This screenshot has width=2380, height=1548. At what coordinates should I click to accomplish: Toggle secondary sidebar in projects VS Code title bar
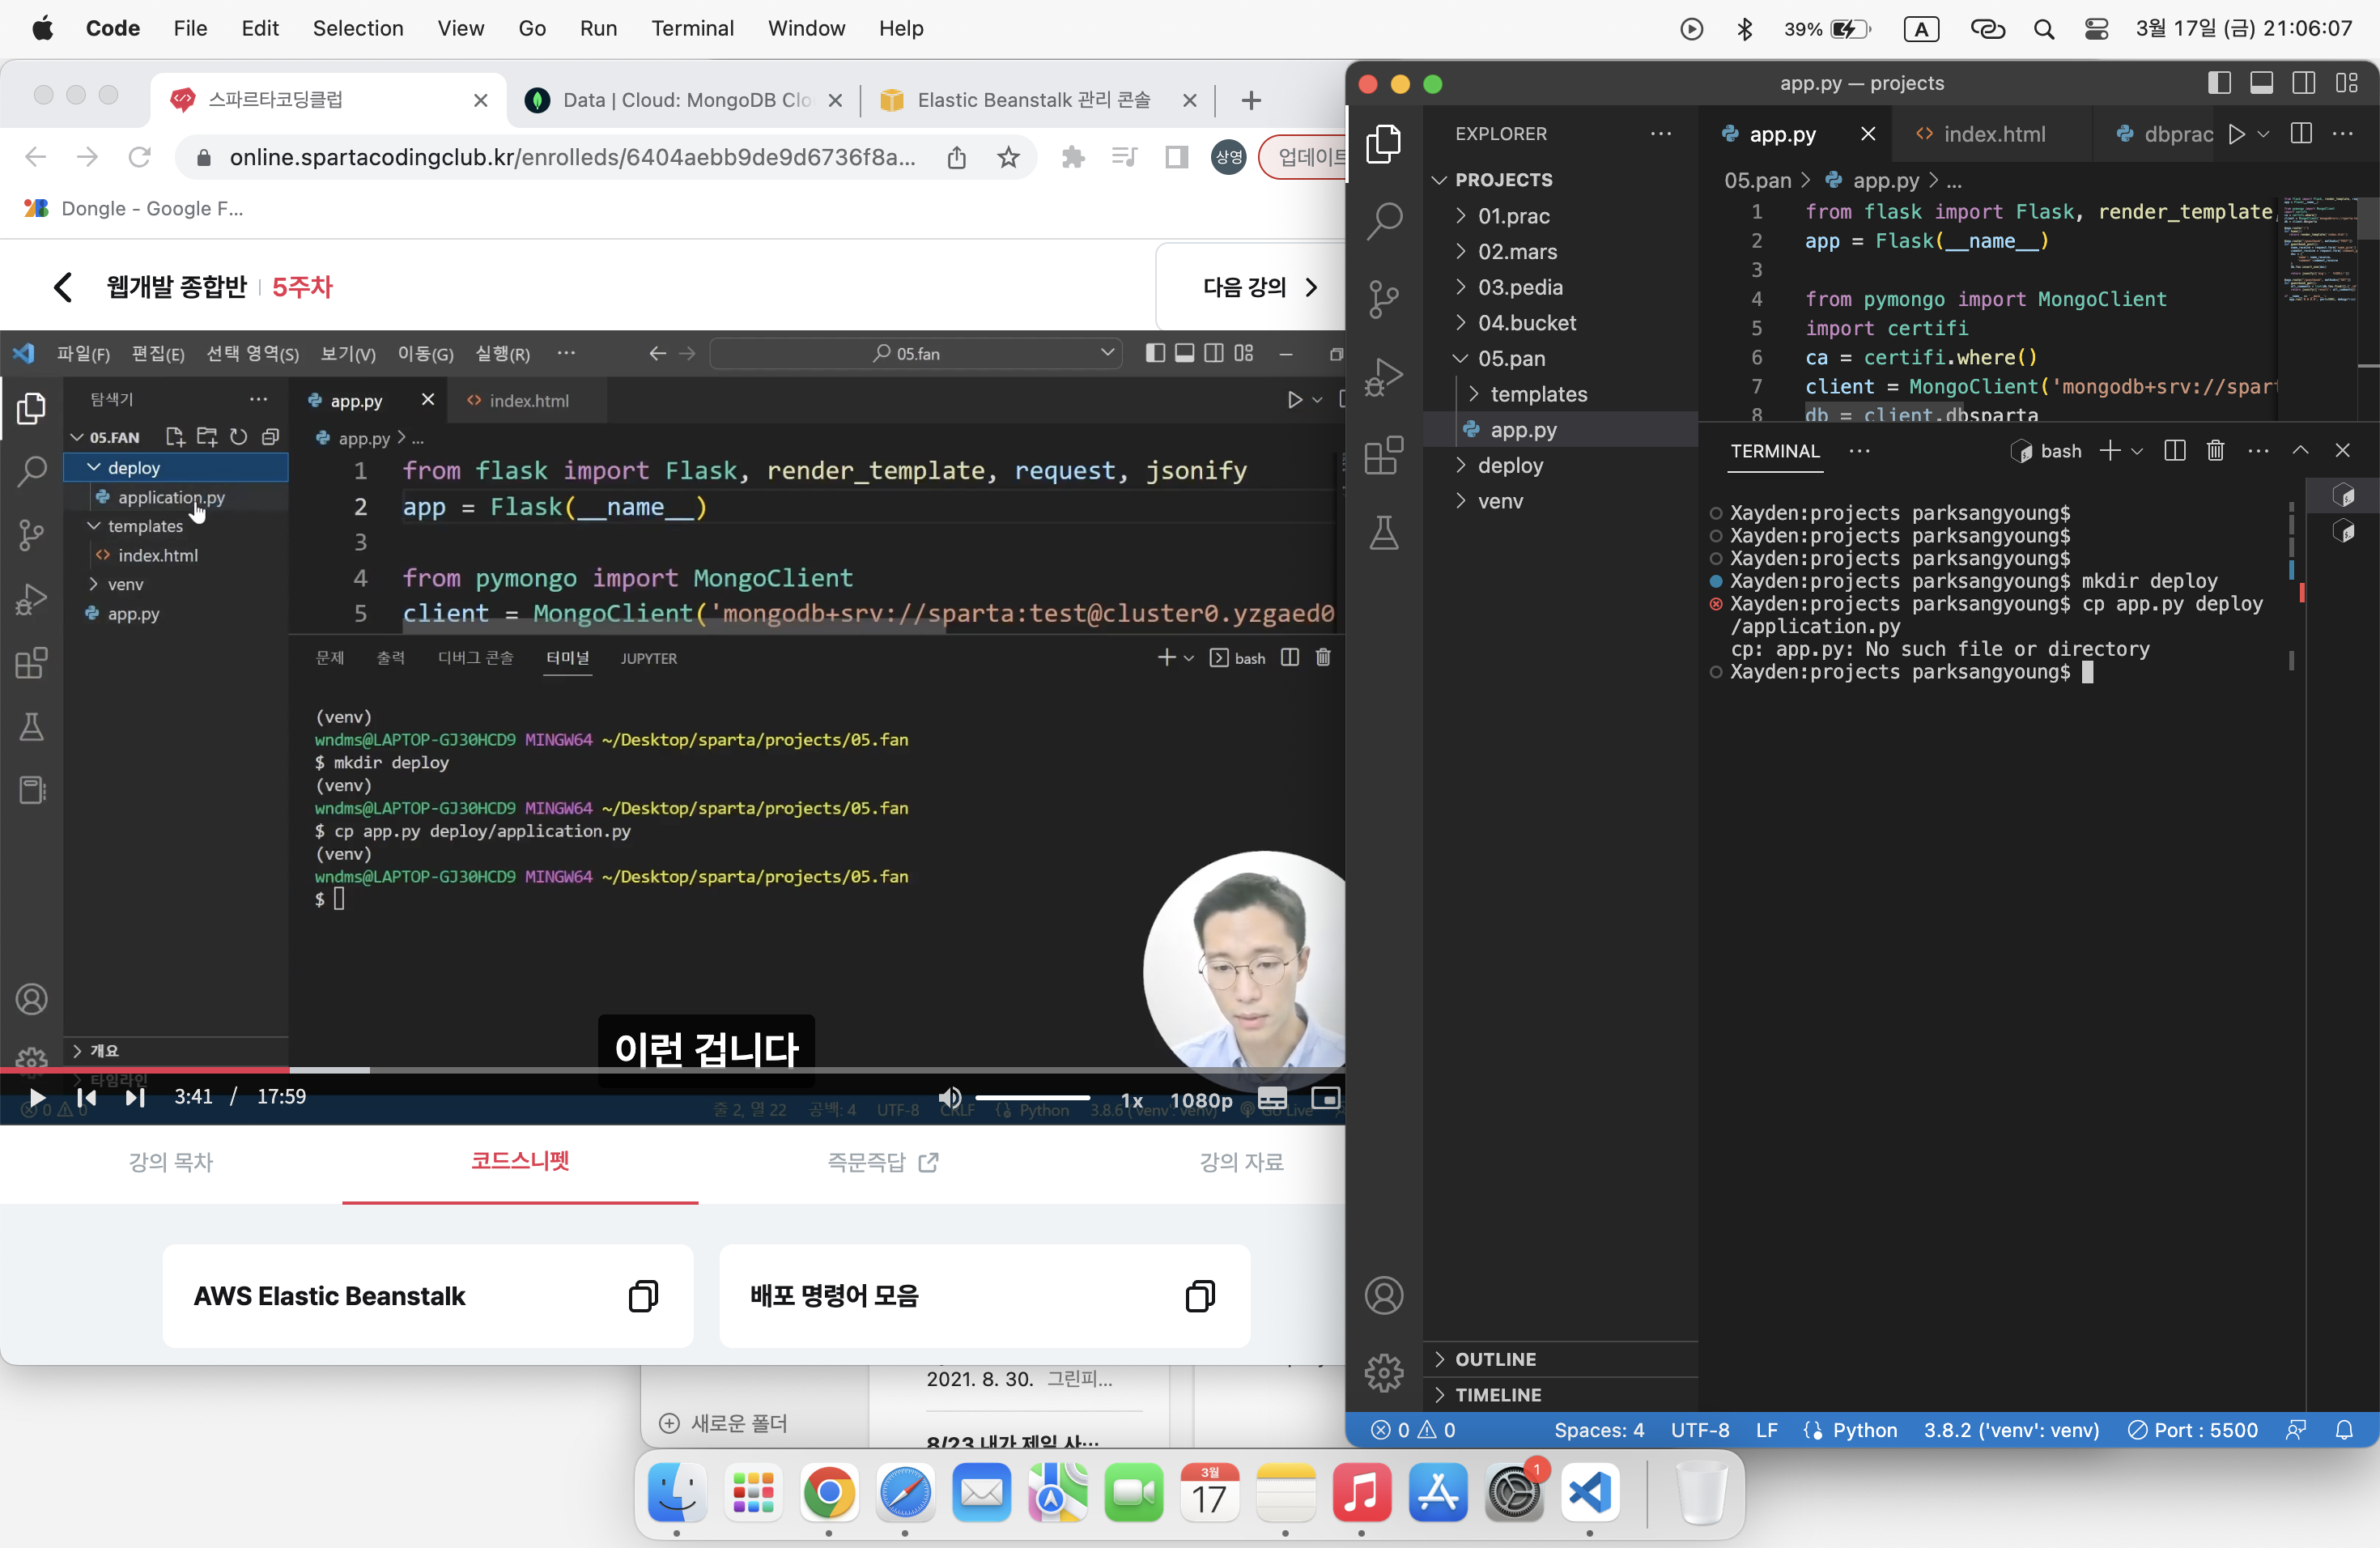[x=2303, y=83]
